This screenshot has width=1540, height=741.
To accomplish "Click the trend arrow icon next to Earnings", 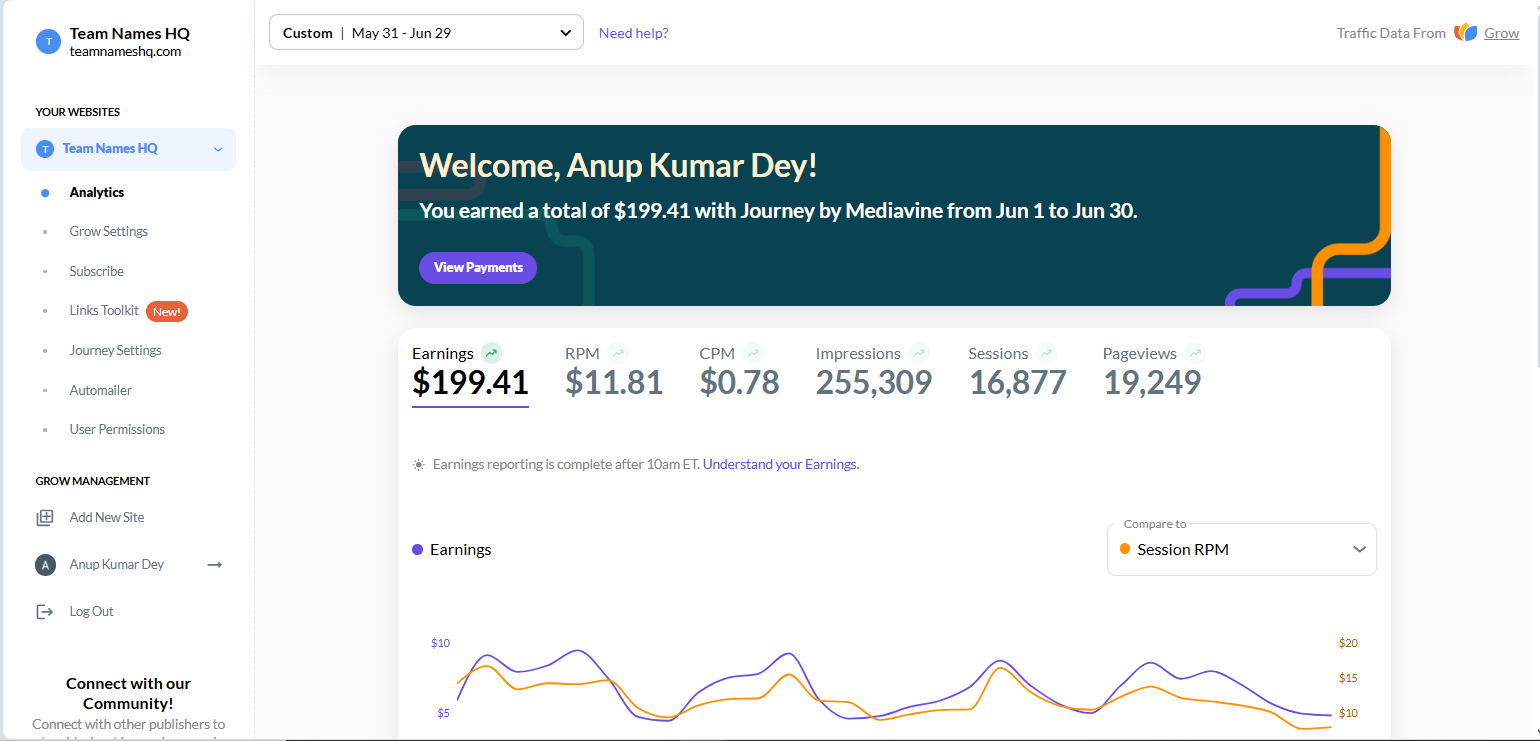I will 491,353.
